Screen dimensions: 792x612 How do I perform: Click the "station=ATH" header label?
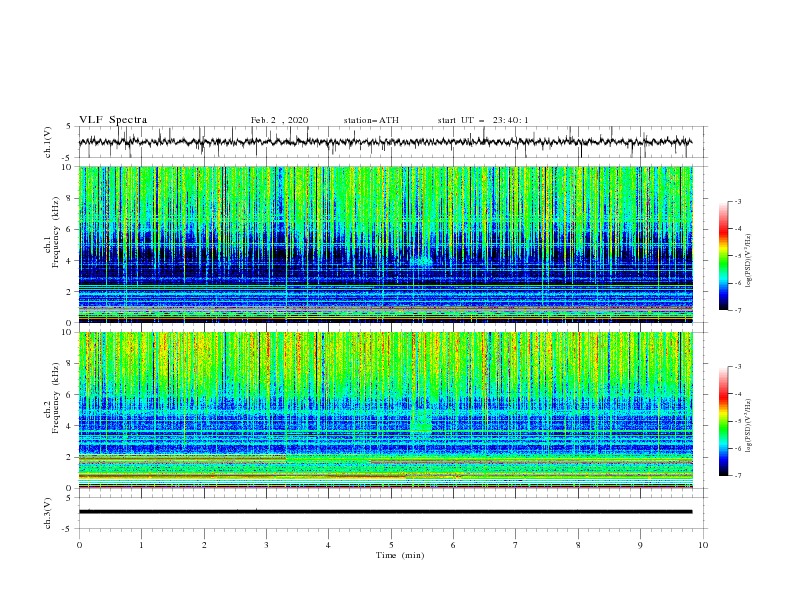pos(371,120)
